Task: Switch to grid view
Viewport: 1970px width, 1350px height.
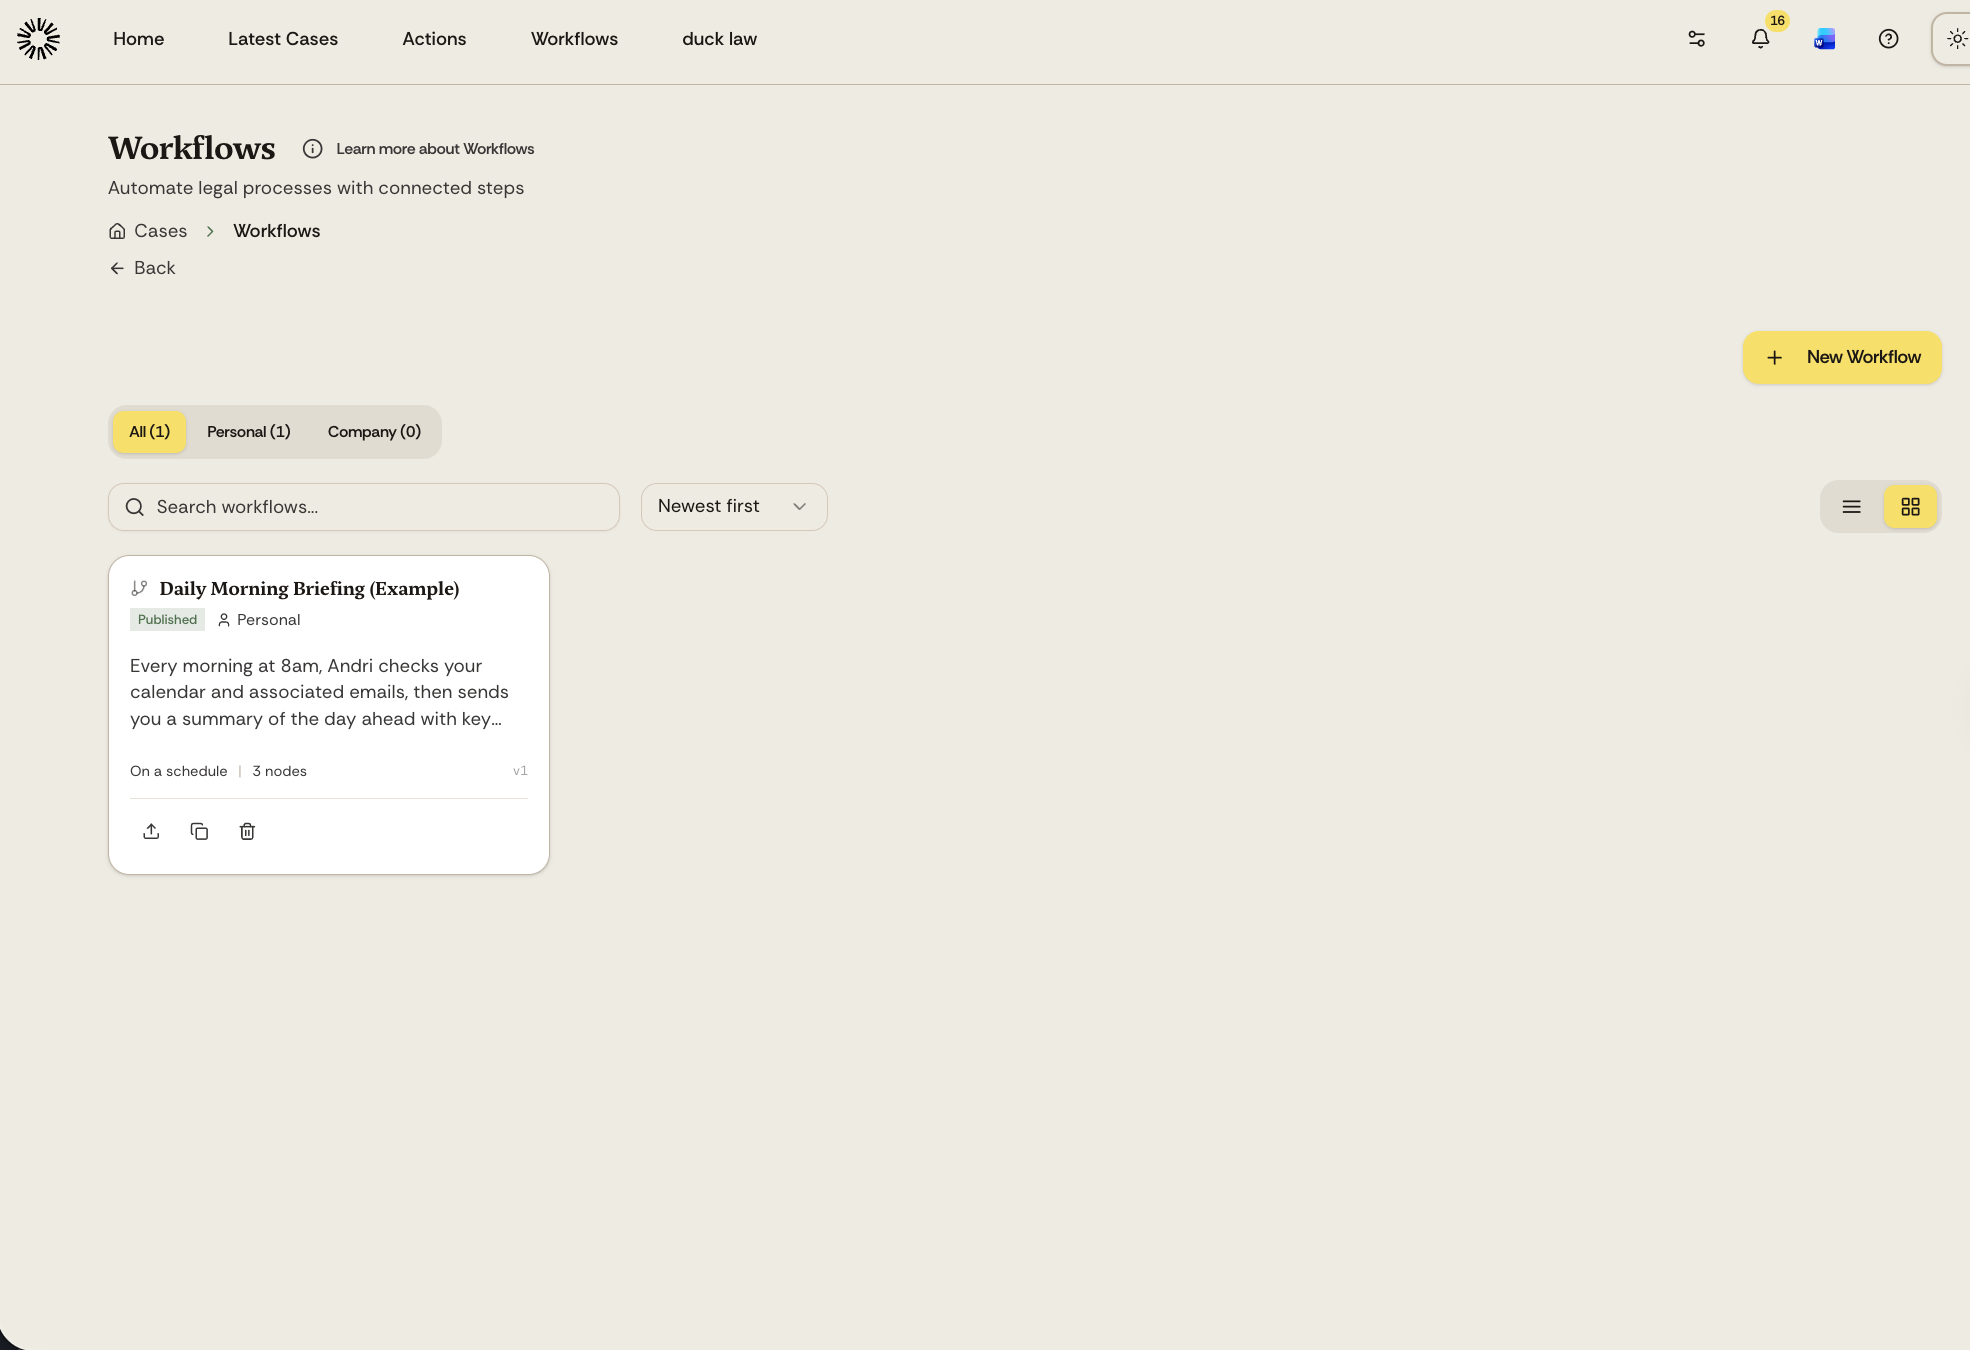Action: click(1911, 507)
